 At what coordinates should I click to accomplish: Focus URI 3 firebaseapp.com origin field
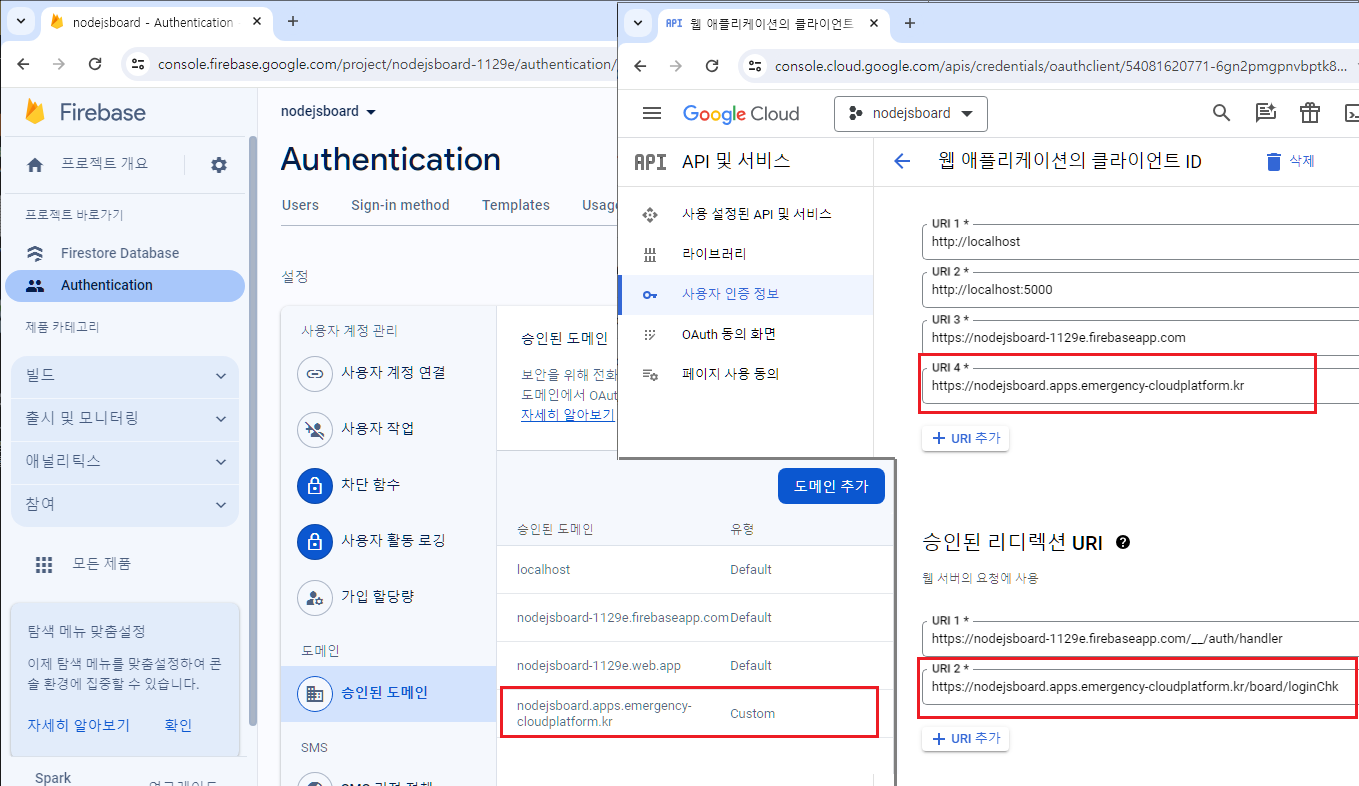click(x=1140, y=337)
